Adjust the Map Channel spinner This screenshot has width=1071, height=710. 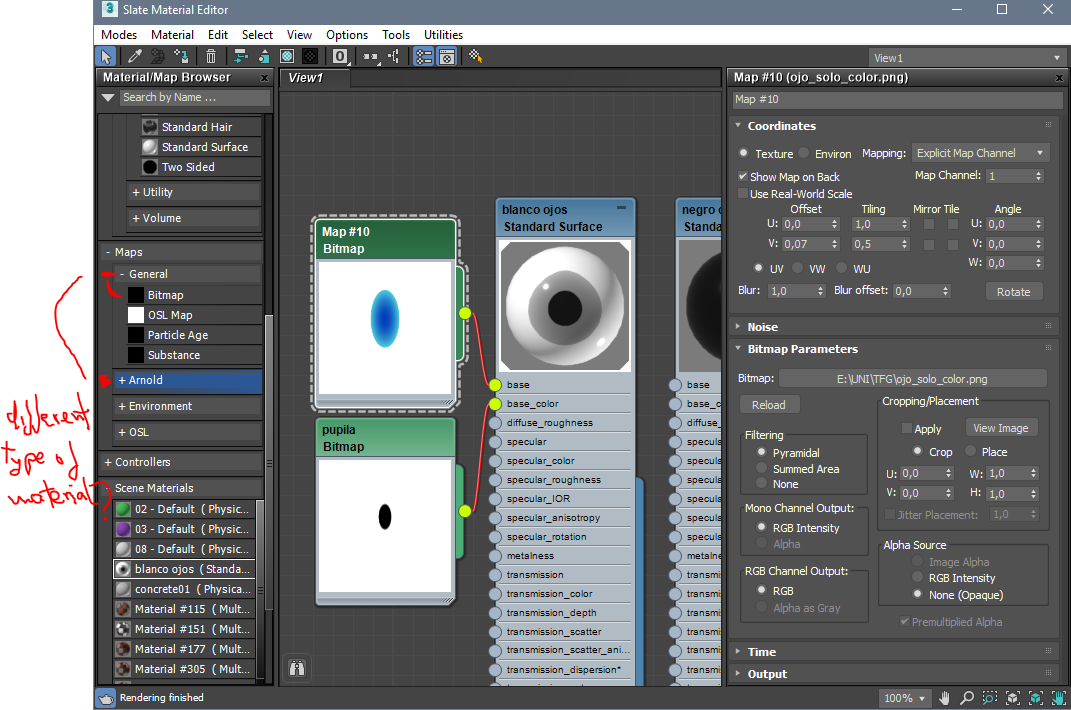click(x=1038, y=176)
